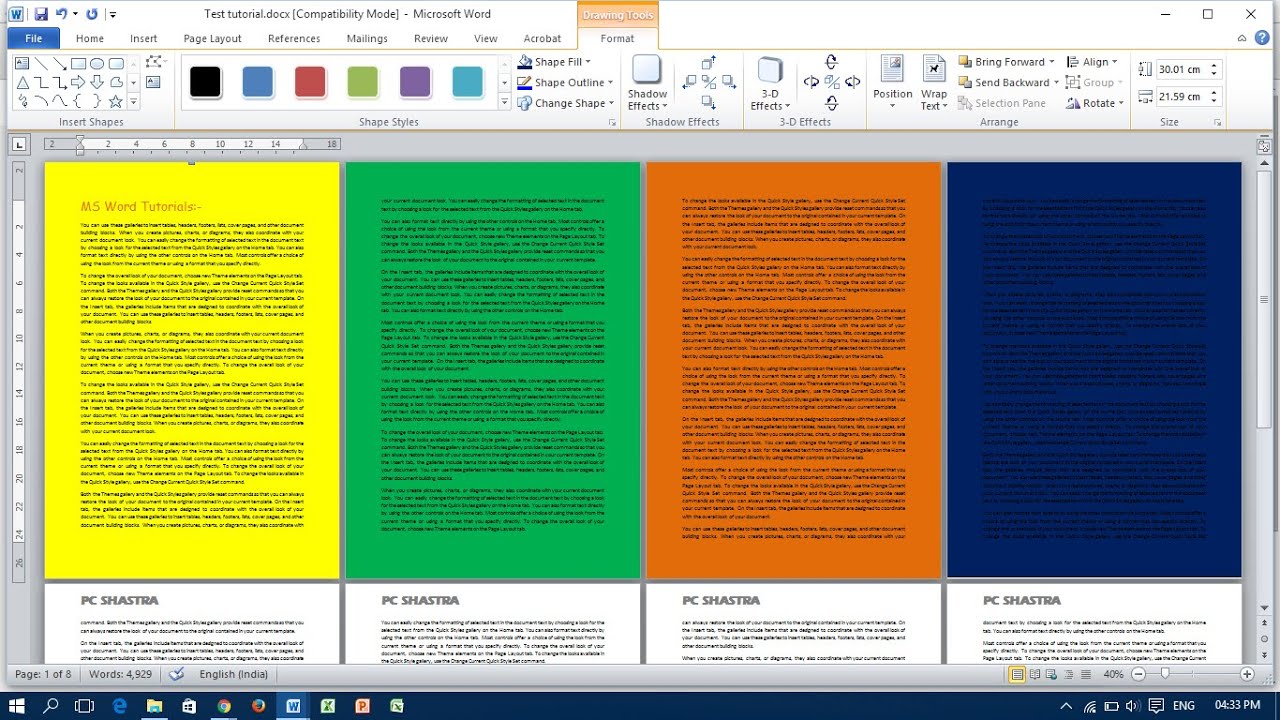
Task: Open the Acrobat tab
Action: (x=542, y=38)
